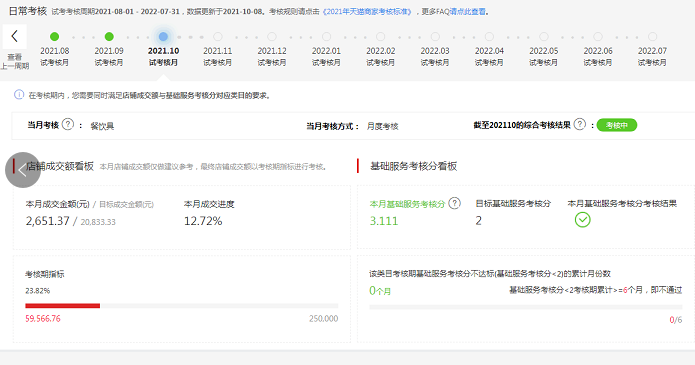Select the 2022.01 timeline month marker
The height and width of the screenshot is (365, 695).
click(x=327, y=37)
